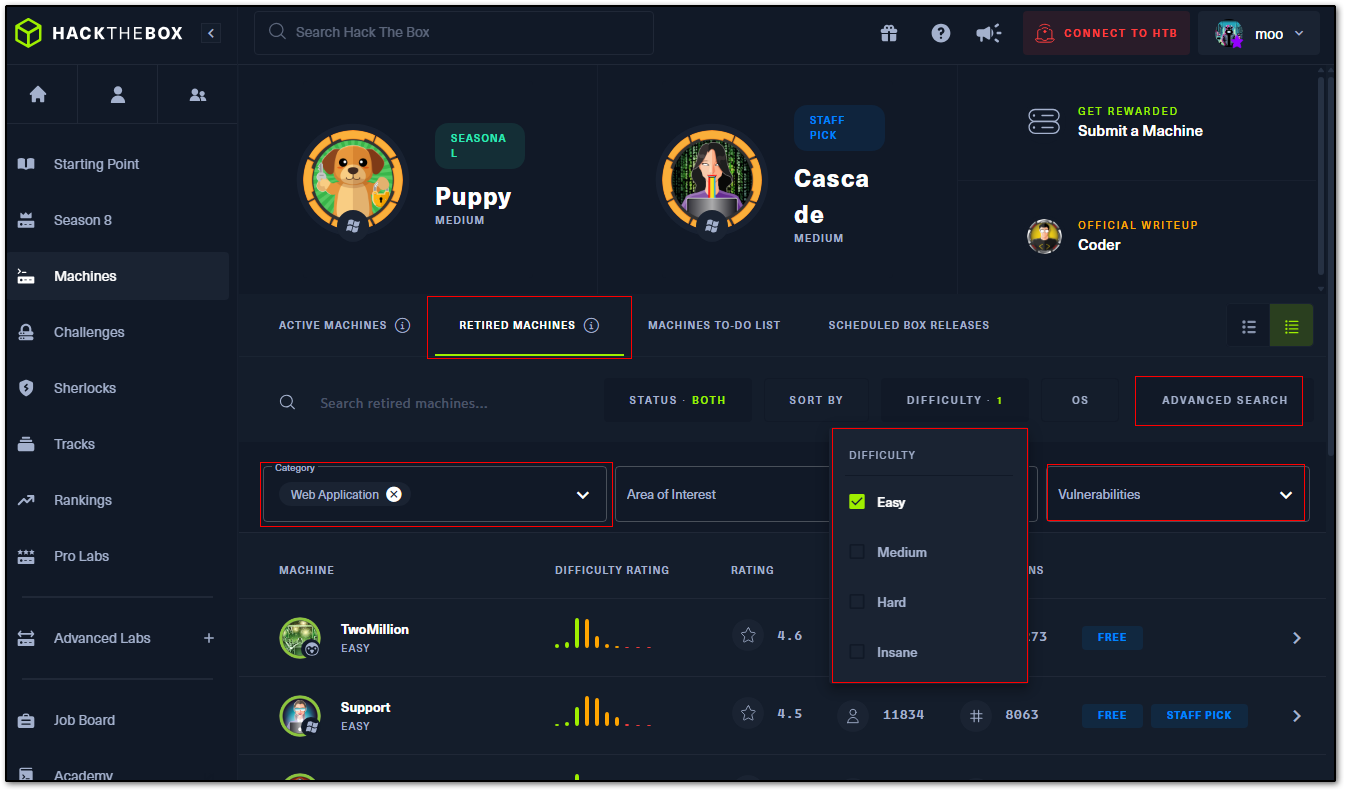Open Rankings in the sidebar

[x=118, y=500]
